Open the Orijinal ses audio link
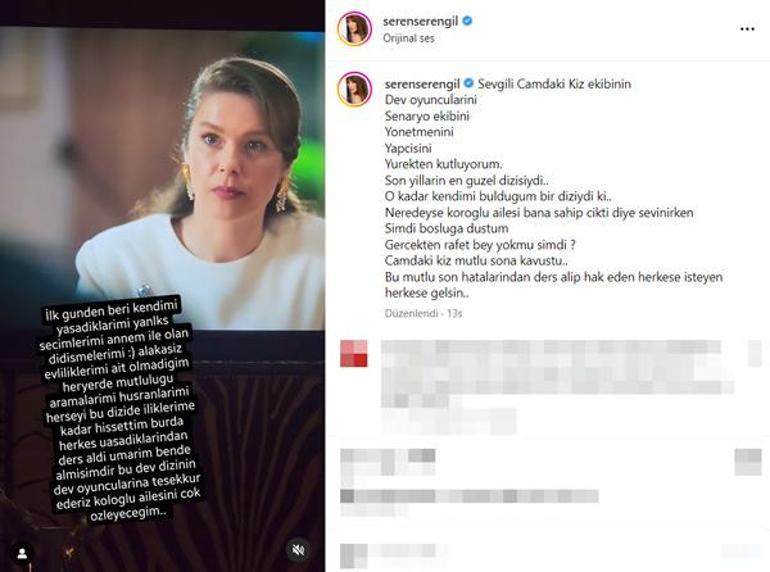This screenshot has width=770, height=572. (409, 38)
